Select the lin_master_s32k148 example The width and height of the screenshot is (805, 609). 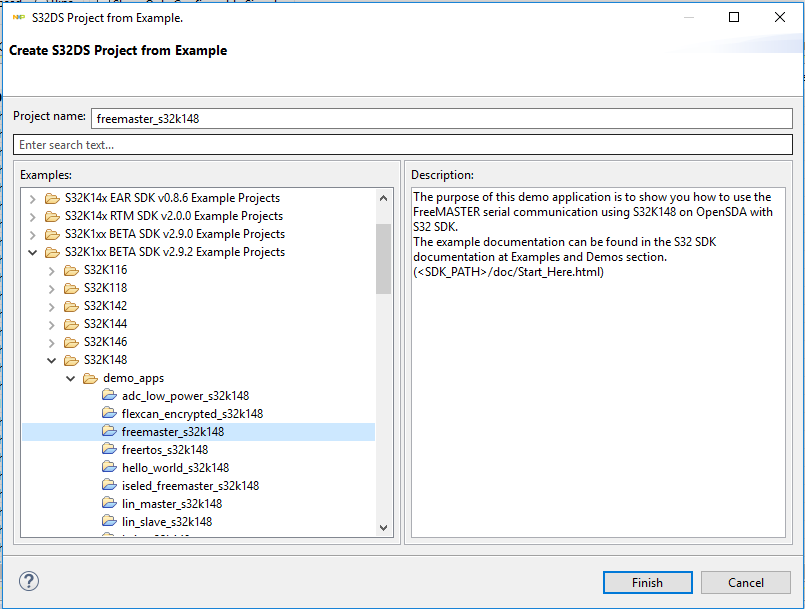click(172, 504)
